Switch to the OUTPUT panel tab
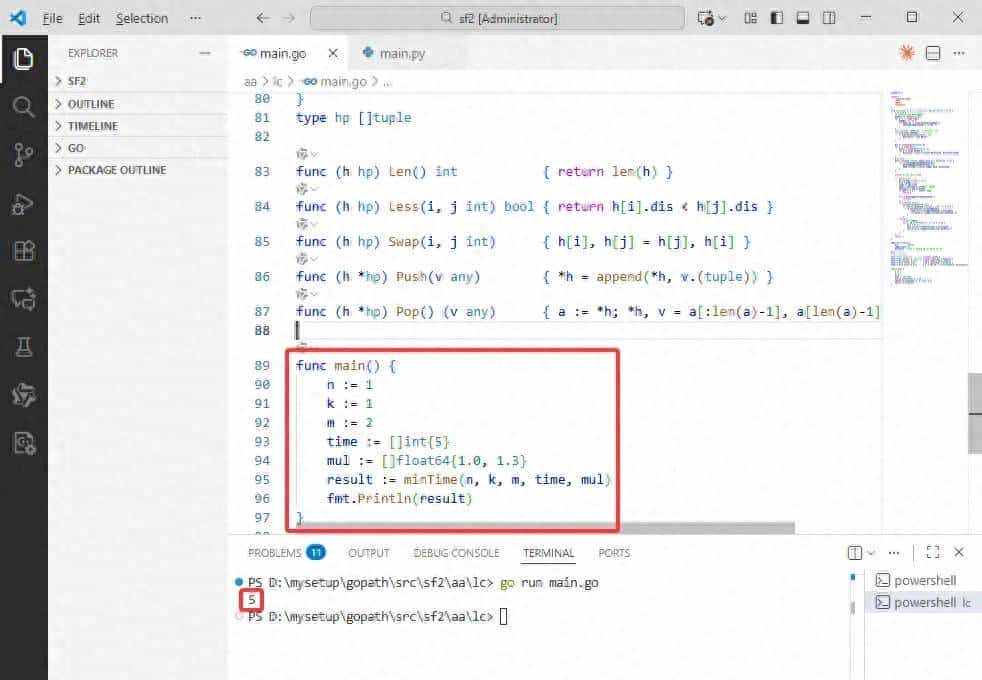Viewport: 982px width, 680px height. [x=369, y=553]
